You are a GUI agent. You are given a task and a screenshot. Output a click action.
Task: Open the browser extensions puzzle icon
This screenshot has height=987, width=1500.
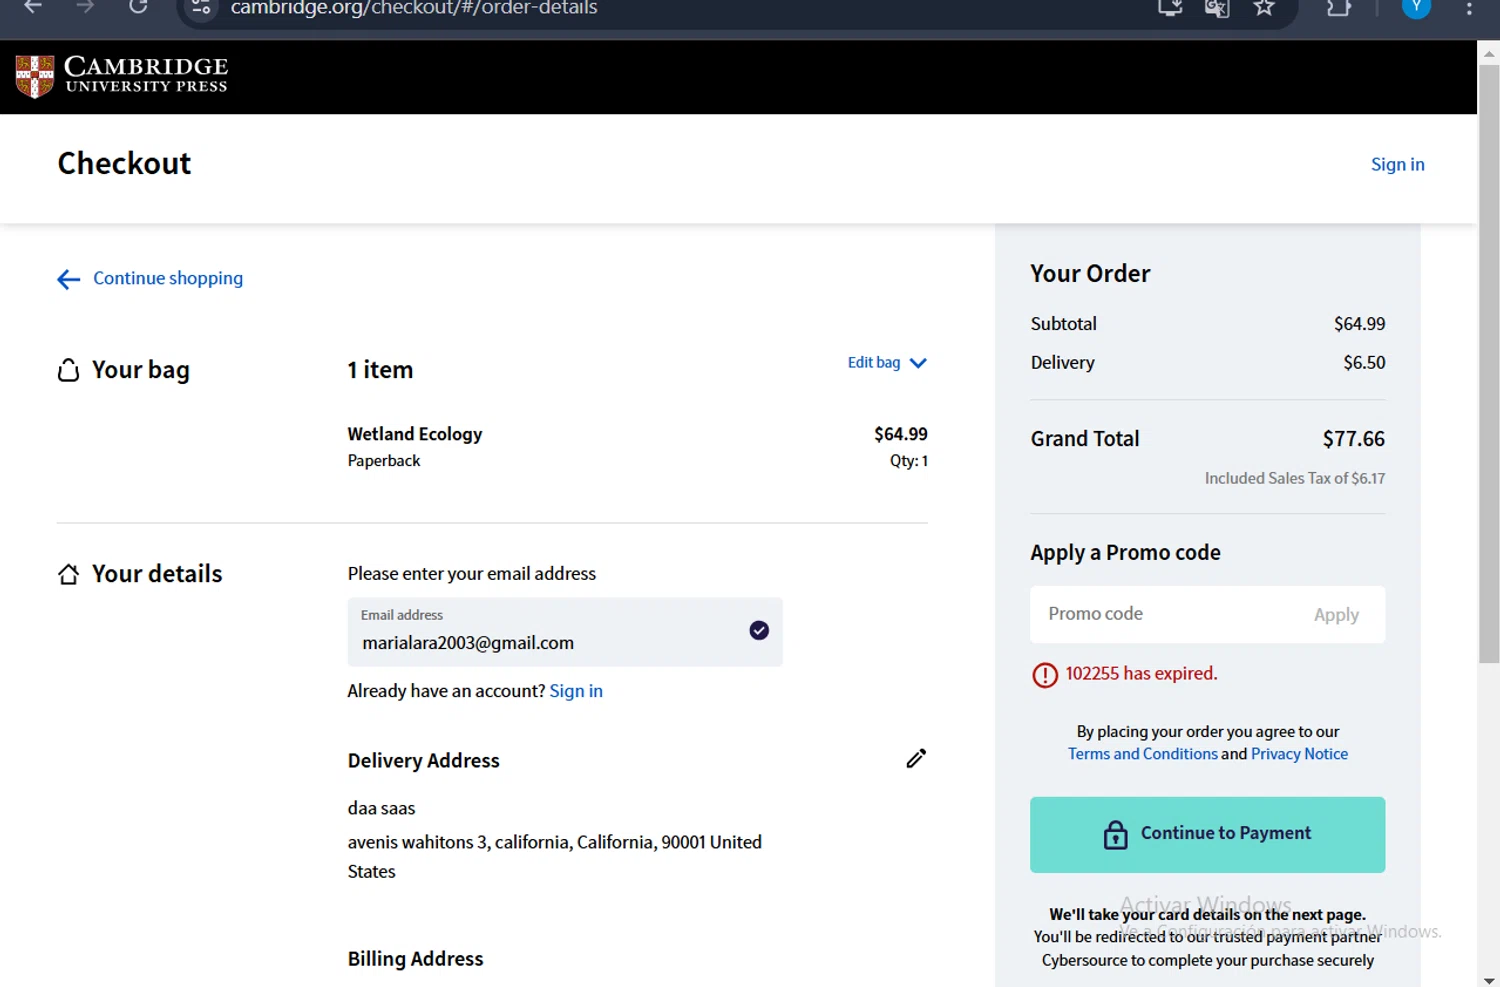(x=1338, y=8)
